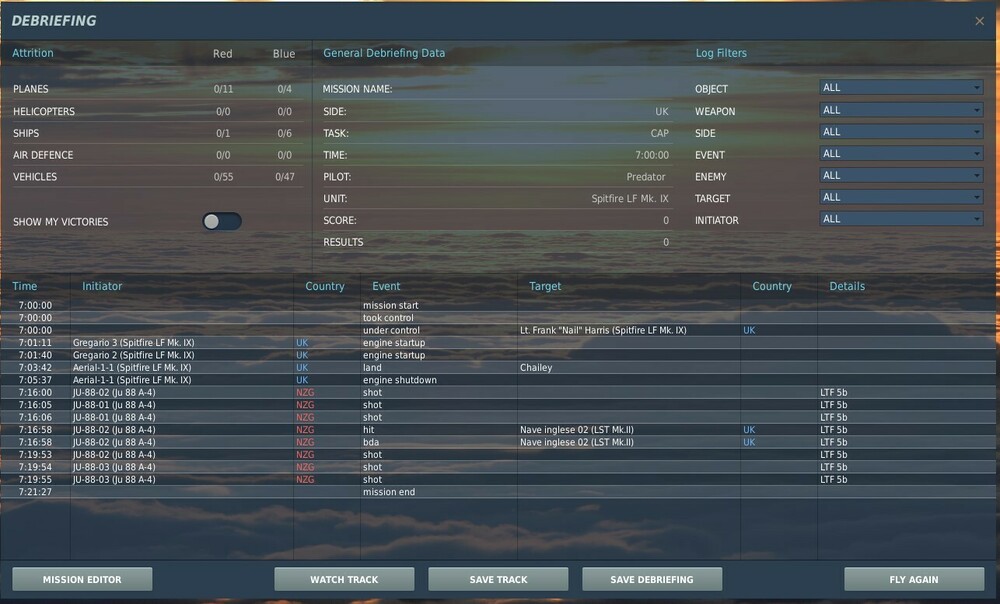This screenshot has height=604, width=1000.
Task: Click the CAP task value
Action: [x=659, y=133]
